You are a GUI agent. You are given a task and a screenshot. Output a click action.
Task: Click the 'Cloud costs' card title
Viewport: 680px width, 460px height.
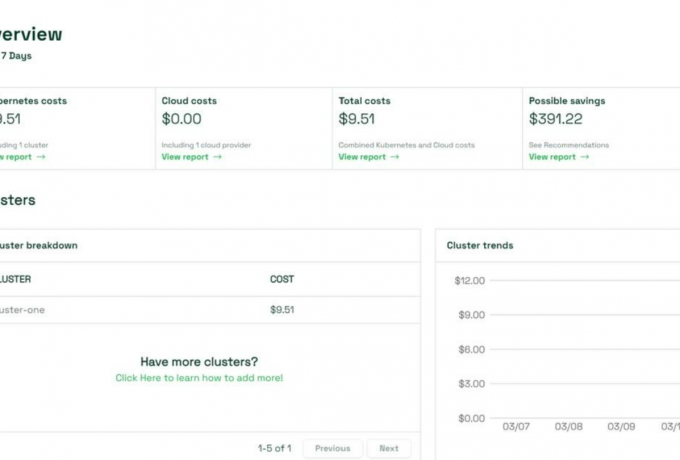coord(189,101)
